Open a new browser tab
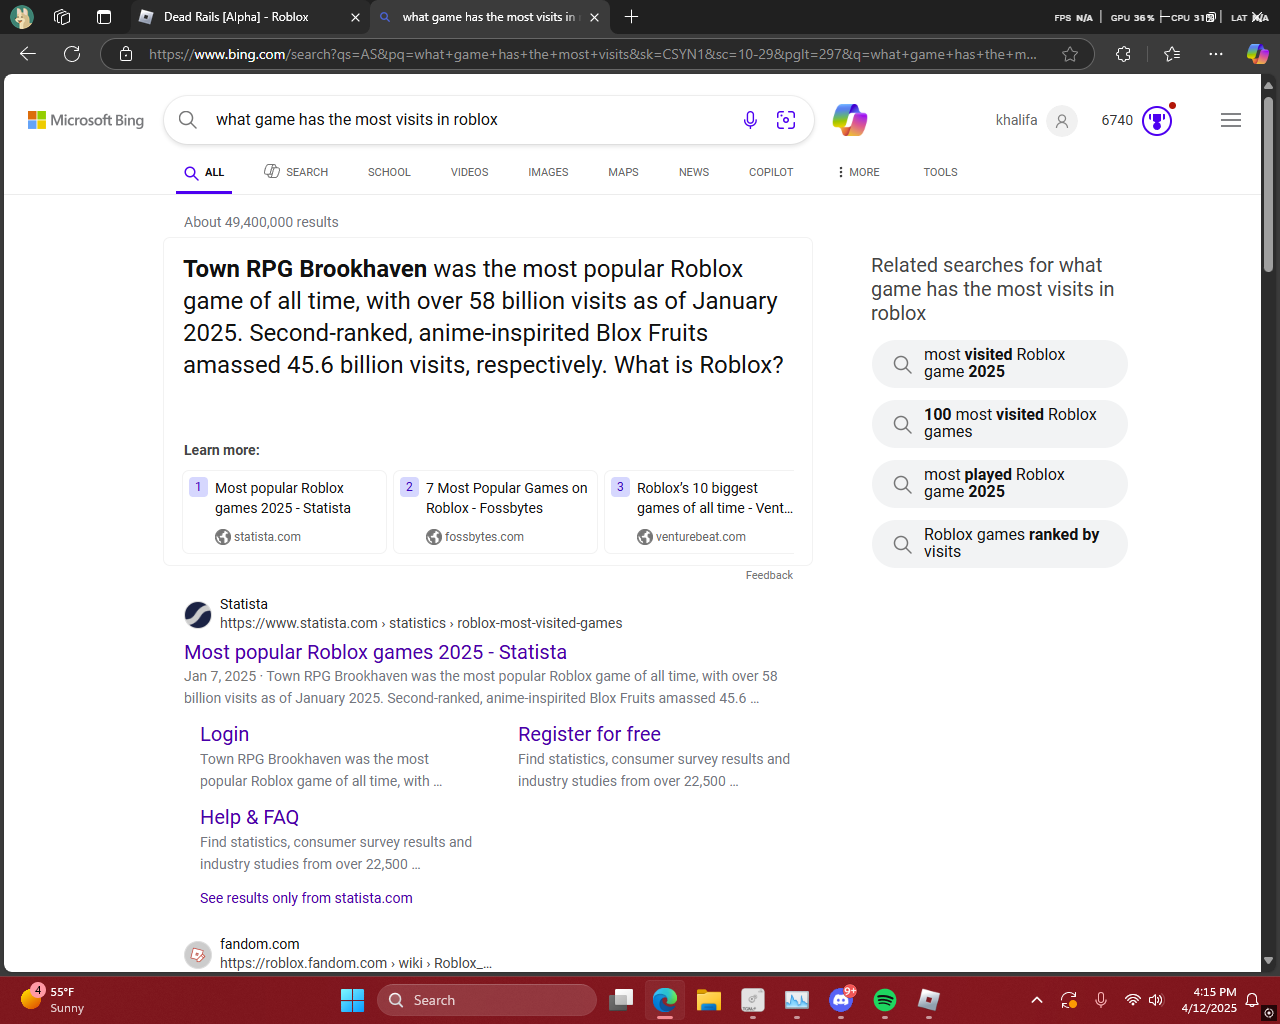This screenshot has width=1280, height=1024. click(x=631, y=17)
